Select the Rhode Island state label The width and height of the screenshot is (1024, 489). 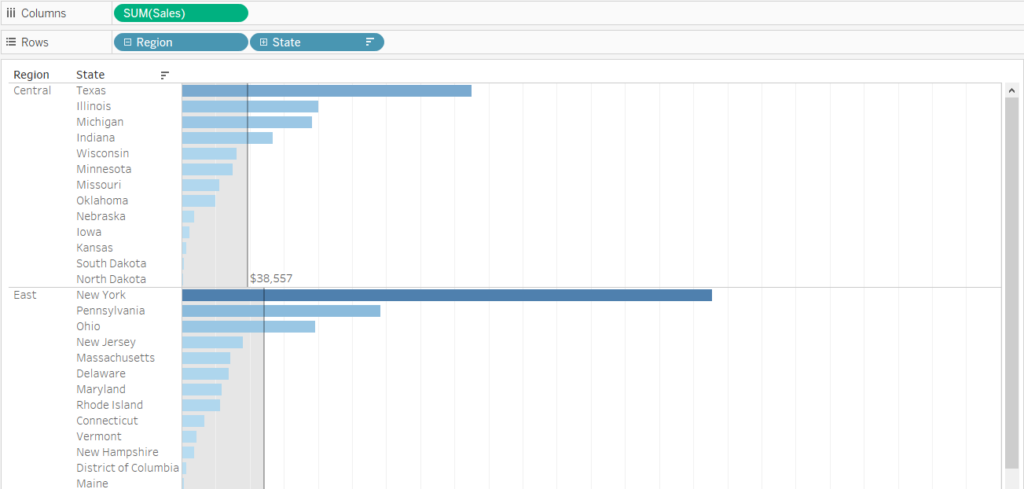click(109, 405)
